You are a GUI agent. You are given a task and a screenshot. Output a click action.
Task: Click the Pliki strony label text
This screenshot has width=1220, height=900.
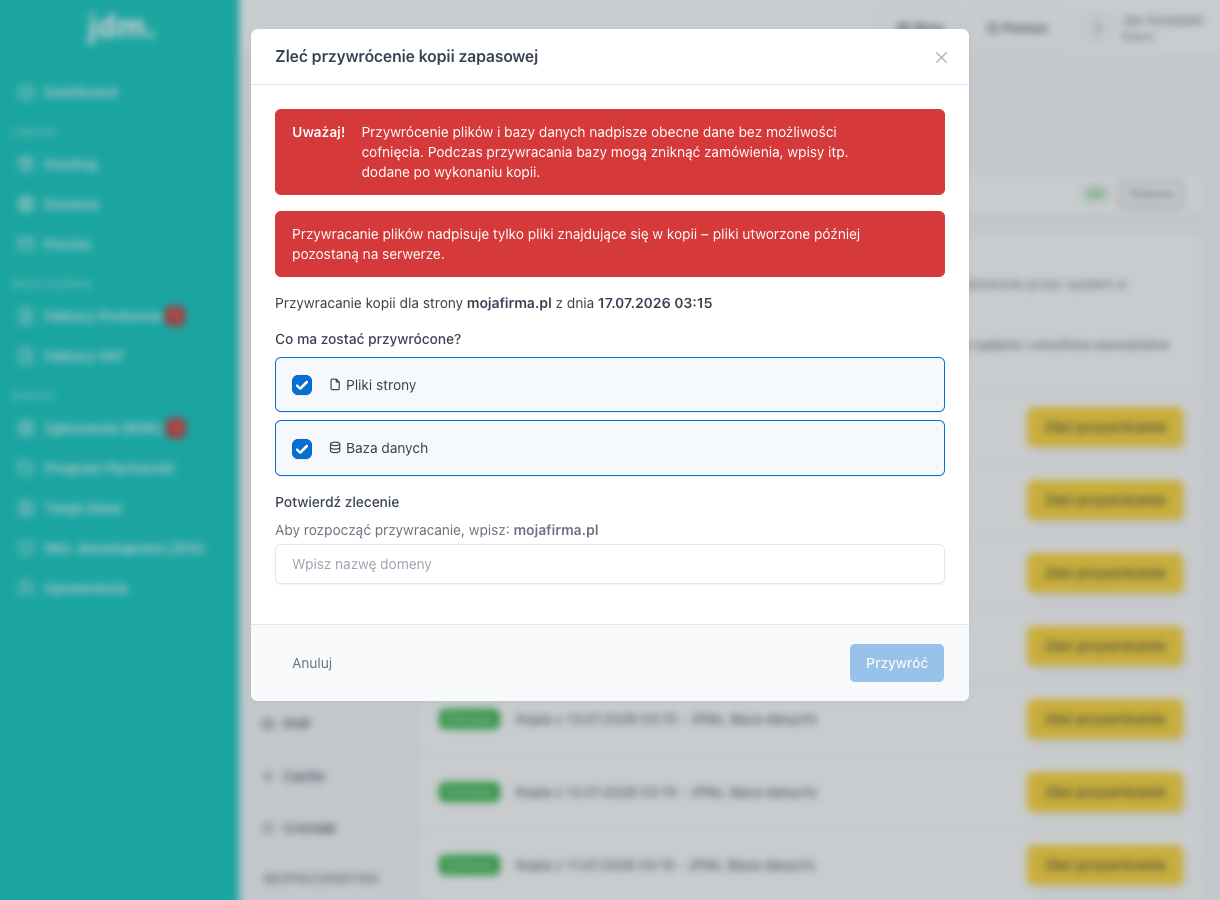click(381, 385)
